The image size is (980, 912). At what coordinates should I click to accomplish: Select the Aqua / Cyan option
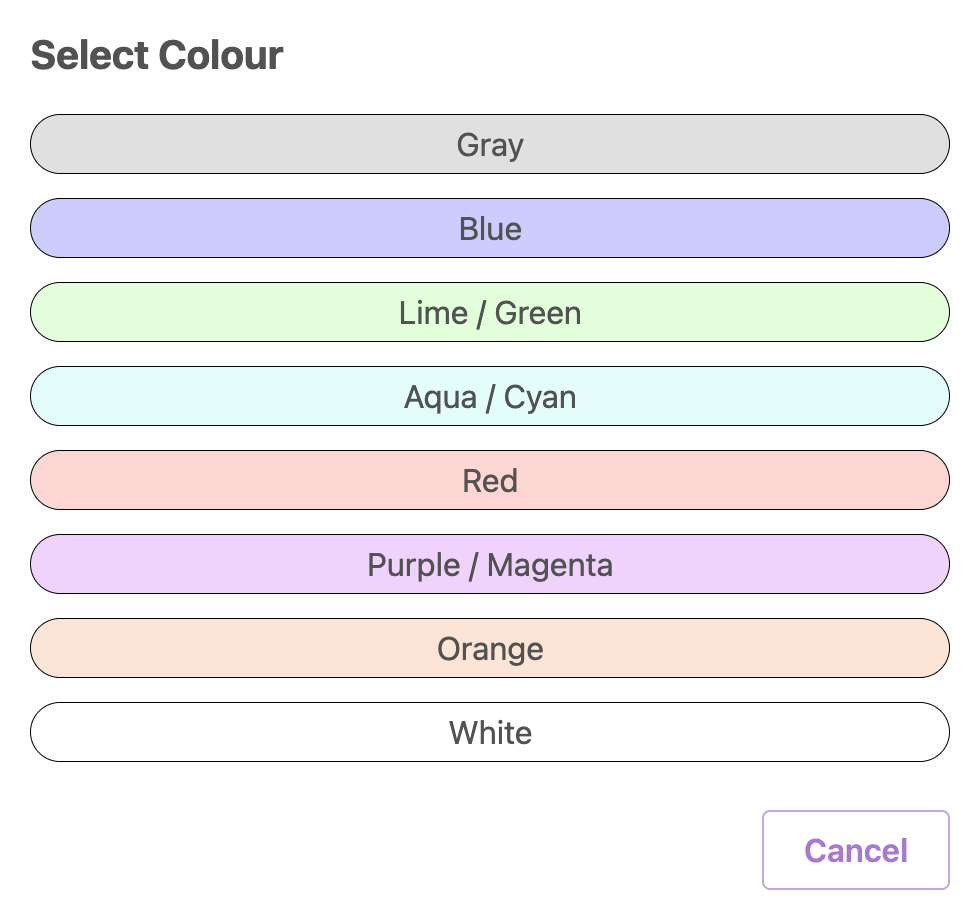pyautogui.click(x=490, y=397)
